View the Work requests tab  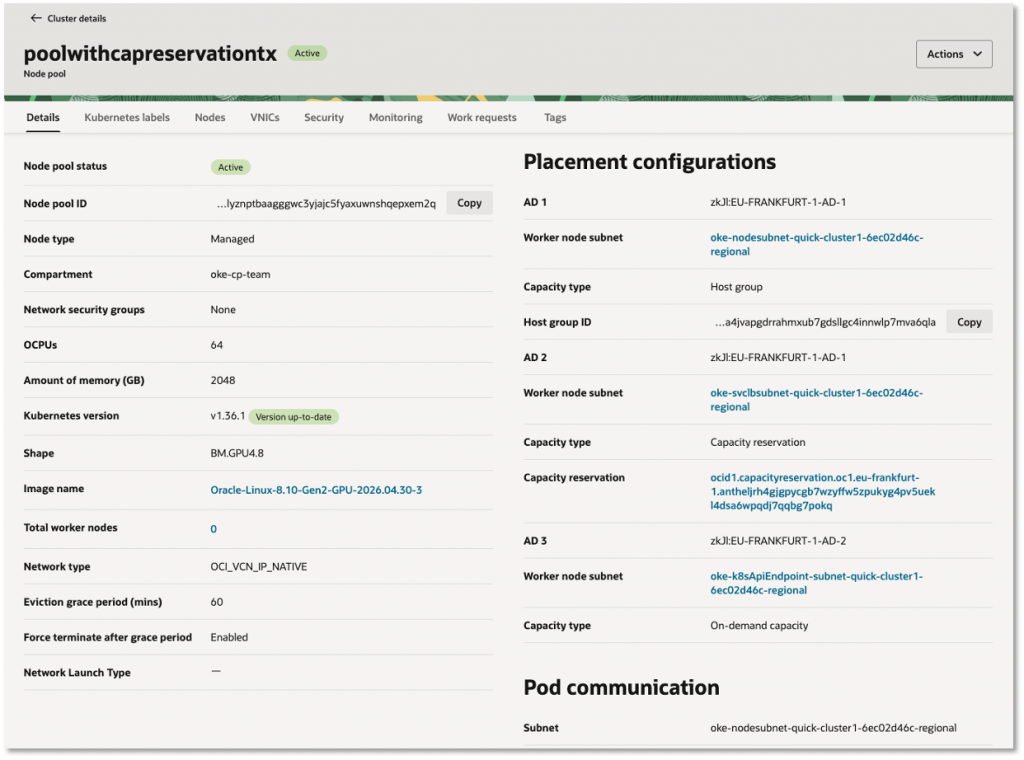pos(482,118)
